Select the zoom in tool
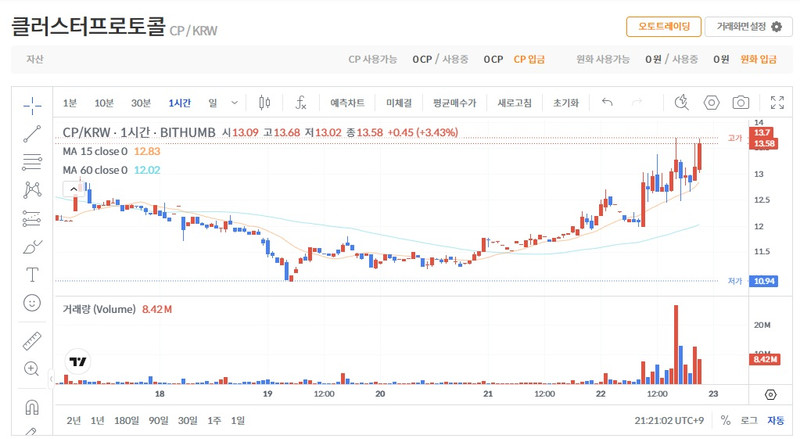Viewport: 800px width, 439px height. (x=32, y=369)
